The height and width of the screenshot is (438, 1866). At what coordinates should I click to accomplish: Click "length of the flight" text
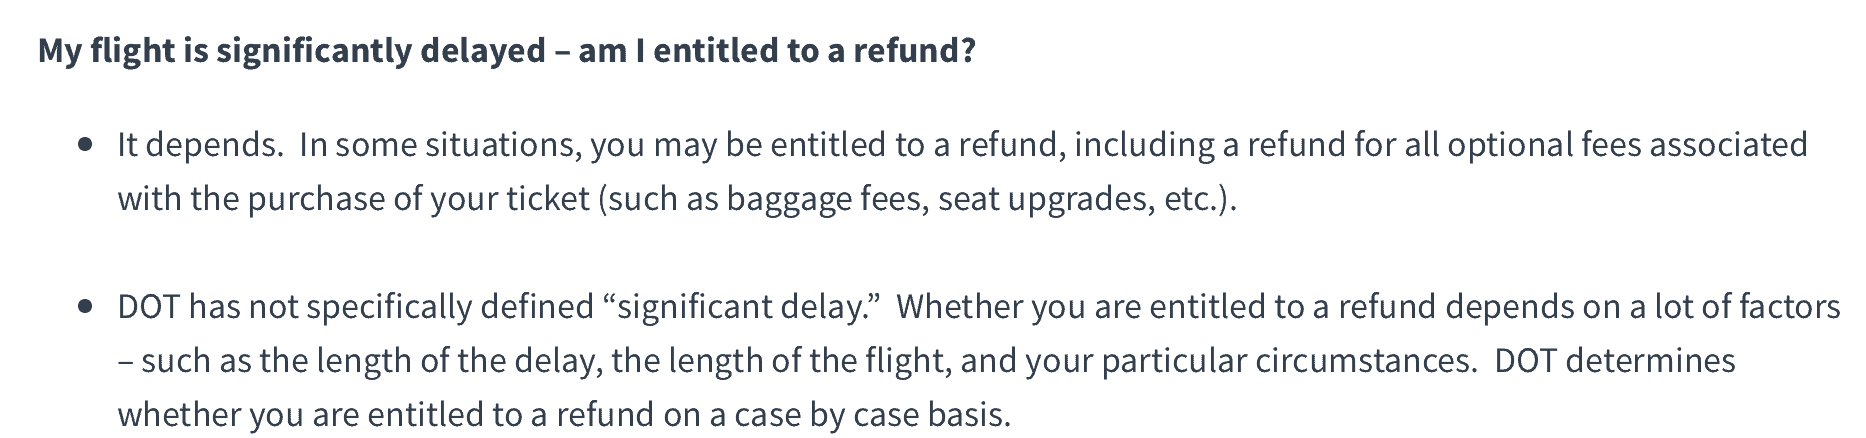click(776, 360)
